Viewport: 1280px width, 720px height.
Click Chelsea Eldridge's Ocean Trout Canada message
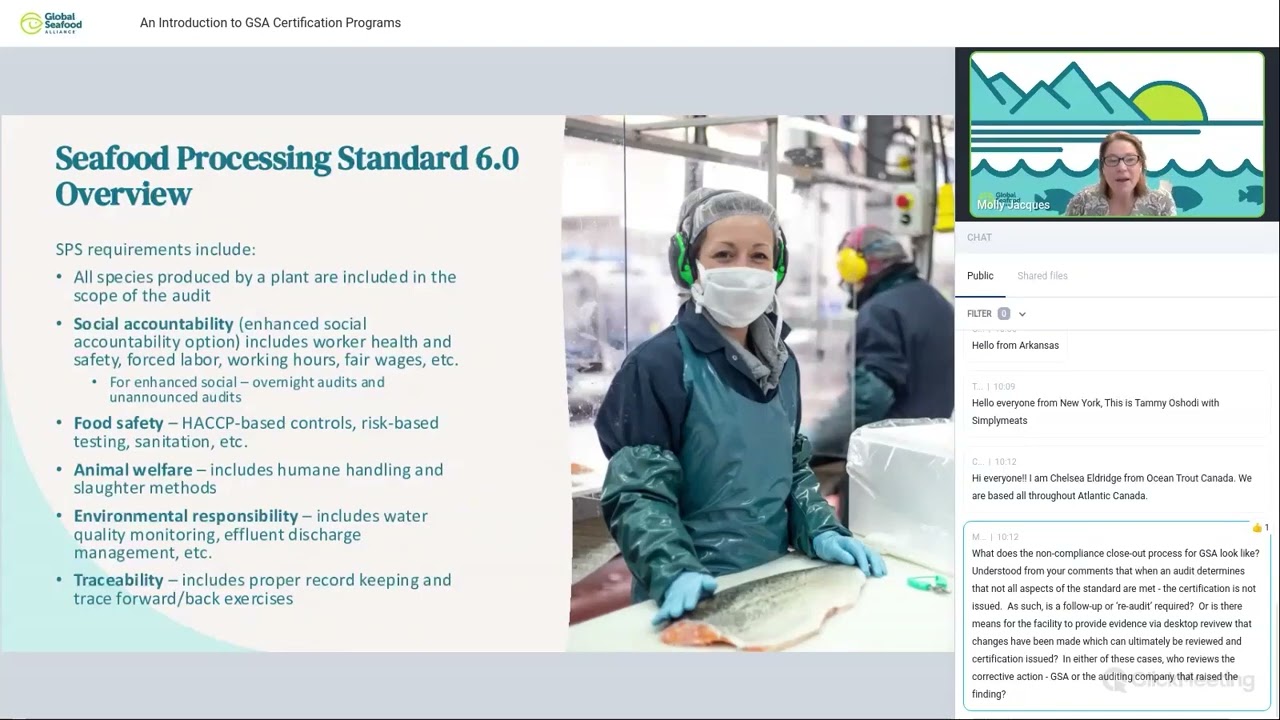pyautogui.click(x=1117, y=478)
